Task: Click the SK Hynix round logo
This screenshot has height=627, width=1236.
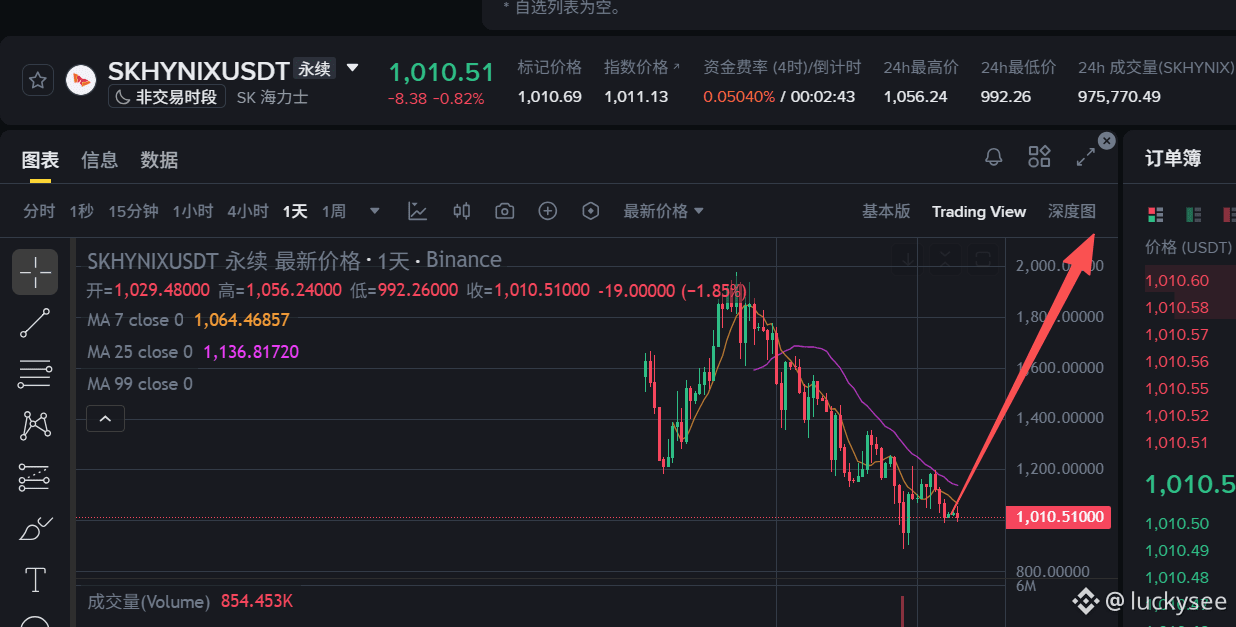Action: [81, 81]
